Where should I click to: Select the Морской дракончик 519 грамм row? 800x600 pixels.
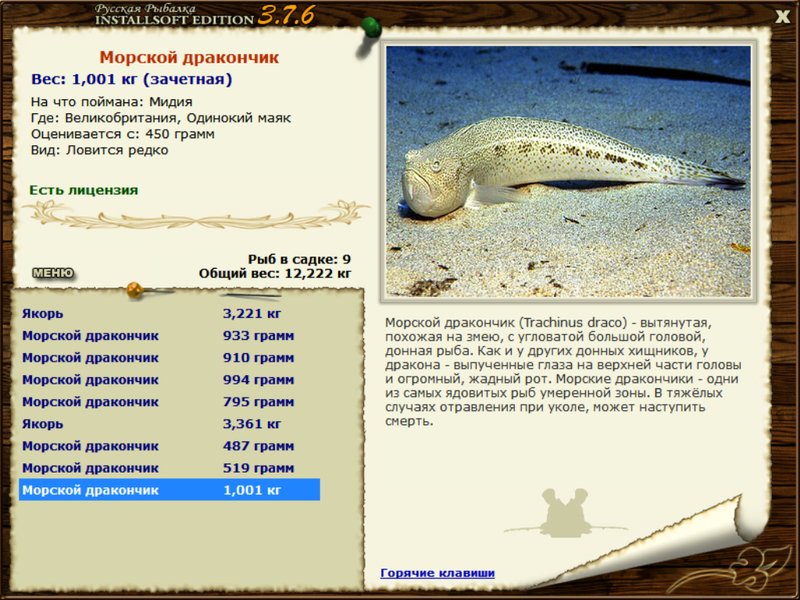pos(169,468)
